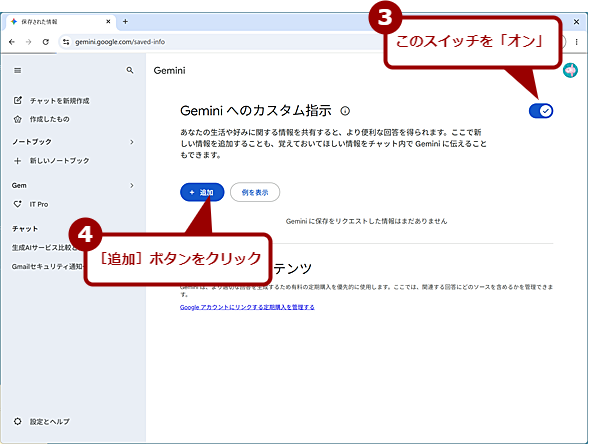This screenshot has height=445, width=589.
Task: Open the user profile avatar
Action: click(570, 71)
